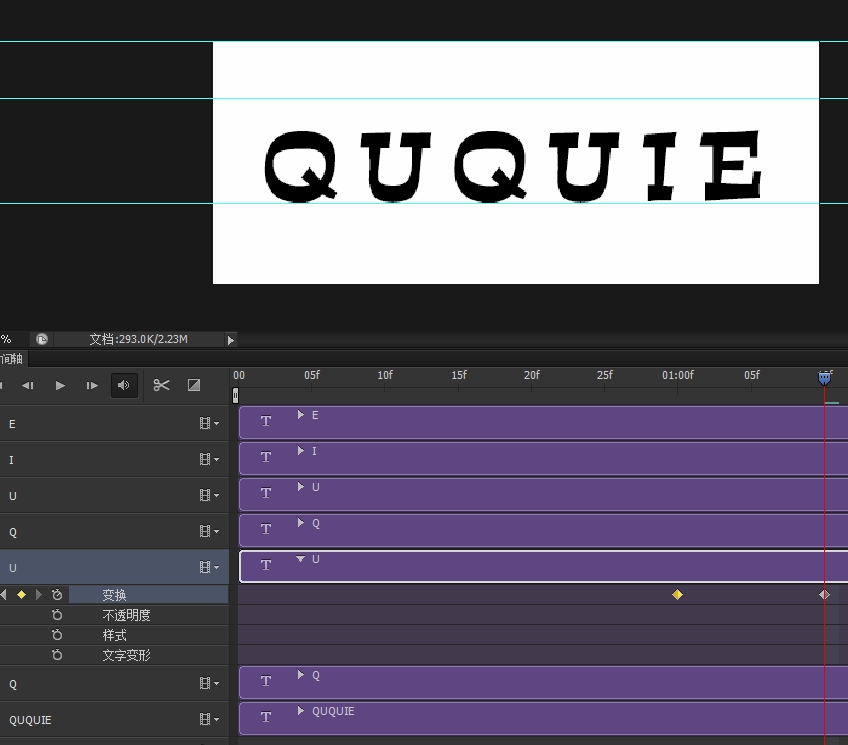The width and height of the screenshot is (848, 745).
Task: Click the add/remove keyframe diamond for 变换
Action: pos(21,595)
